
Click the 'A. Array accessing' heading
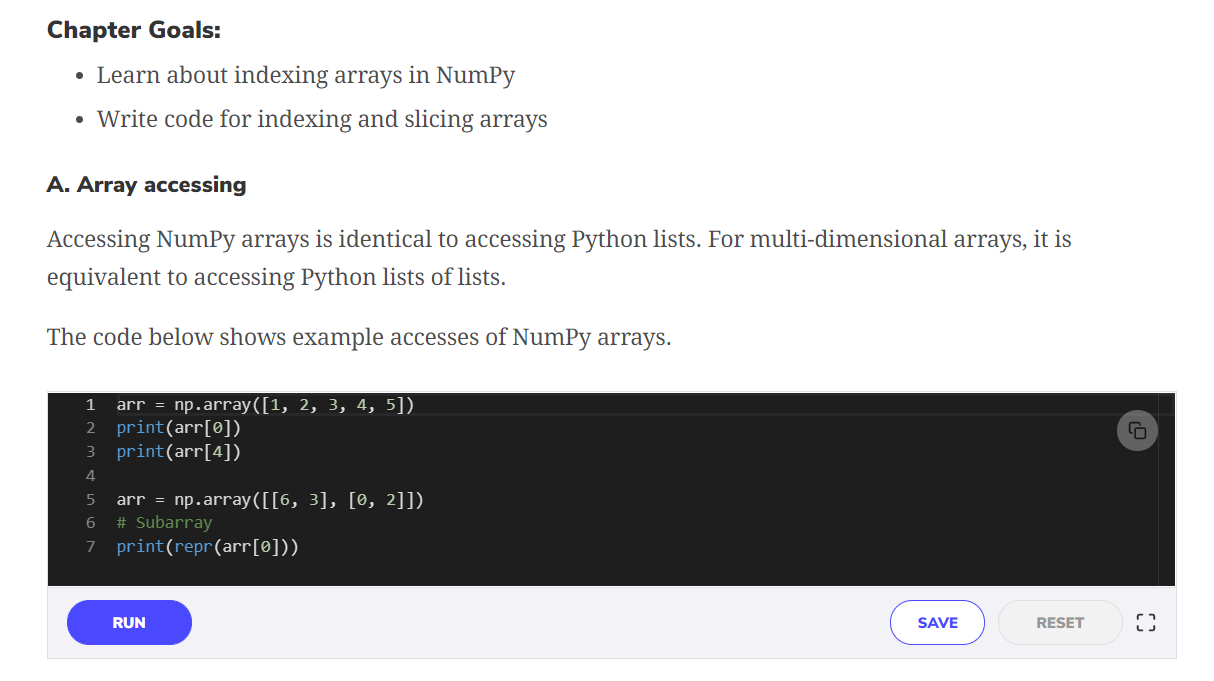(146, 185)
